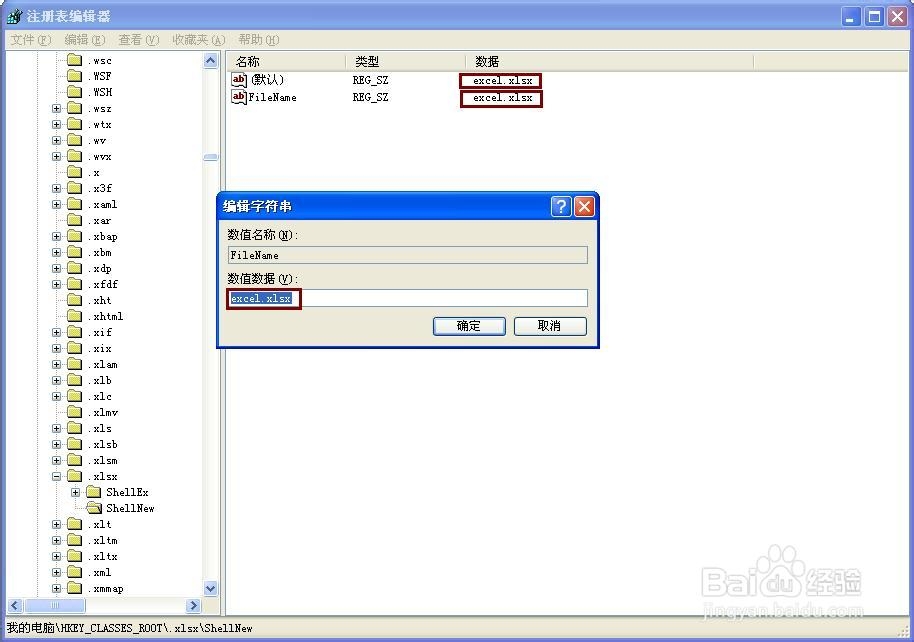Click the 确定 button in the dialog
The width and height of the screenshot is (914, 642).
point(468,326)
